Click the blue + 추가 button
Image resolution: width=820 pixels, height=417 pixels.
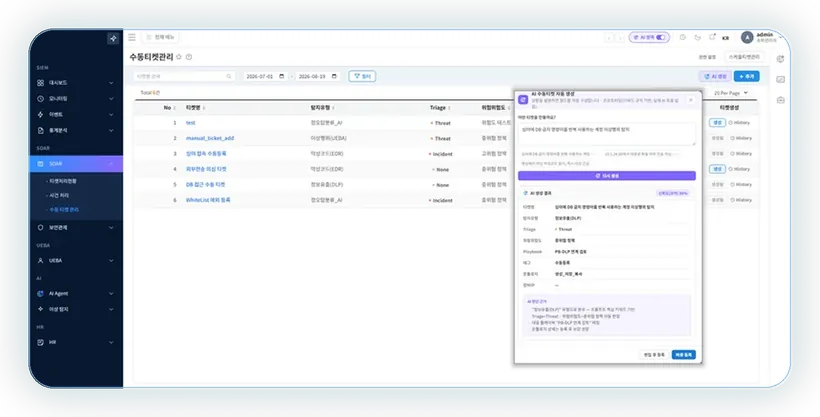[746, 76]
